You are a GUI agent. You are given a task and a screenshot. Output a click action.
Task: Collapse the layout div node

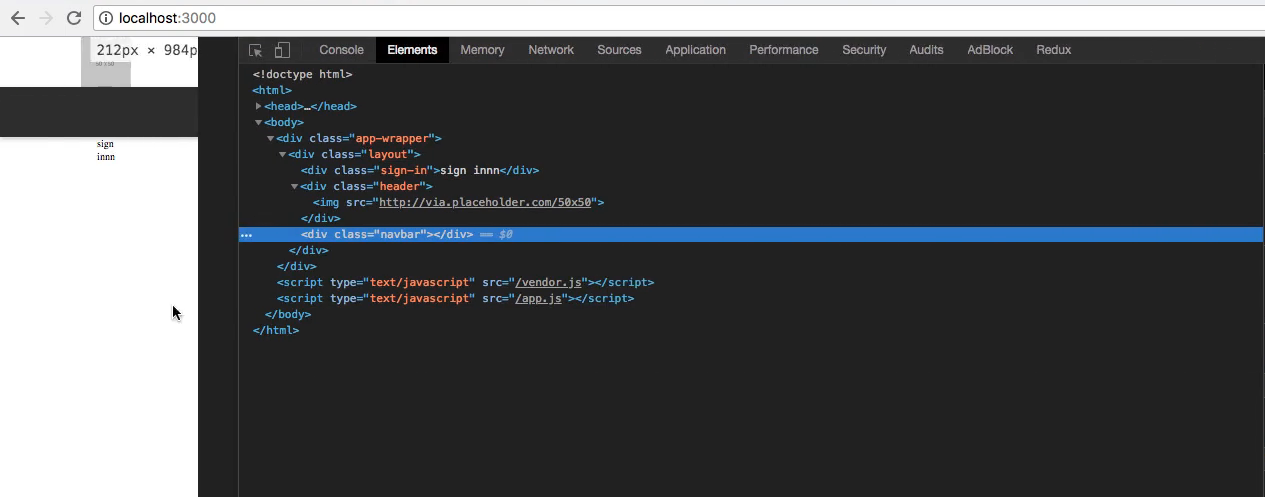pos(282,154)
